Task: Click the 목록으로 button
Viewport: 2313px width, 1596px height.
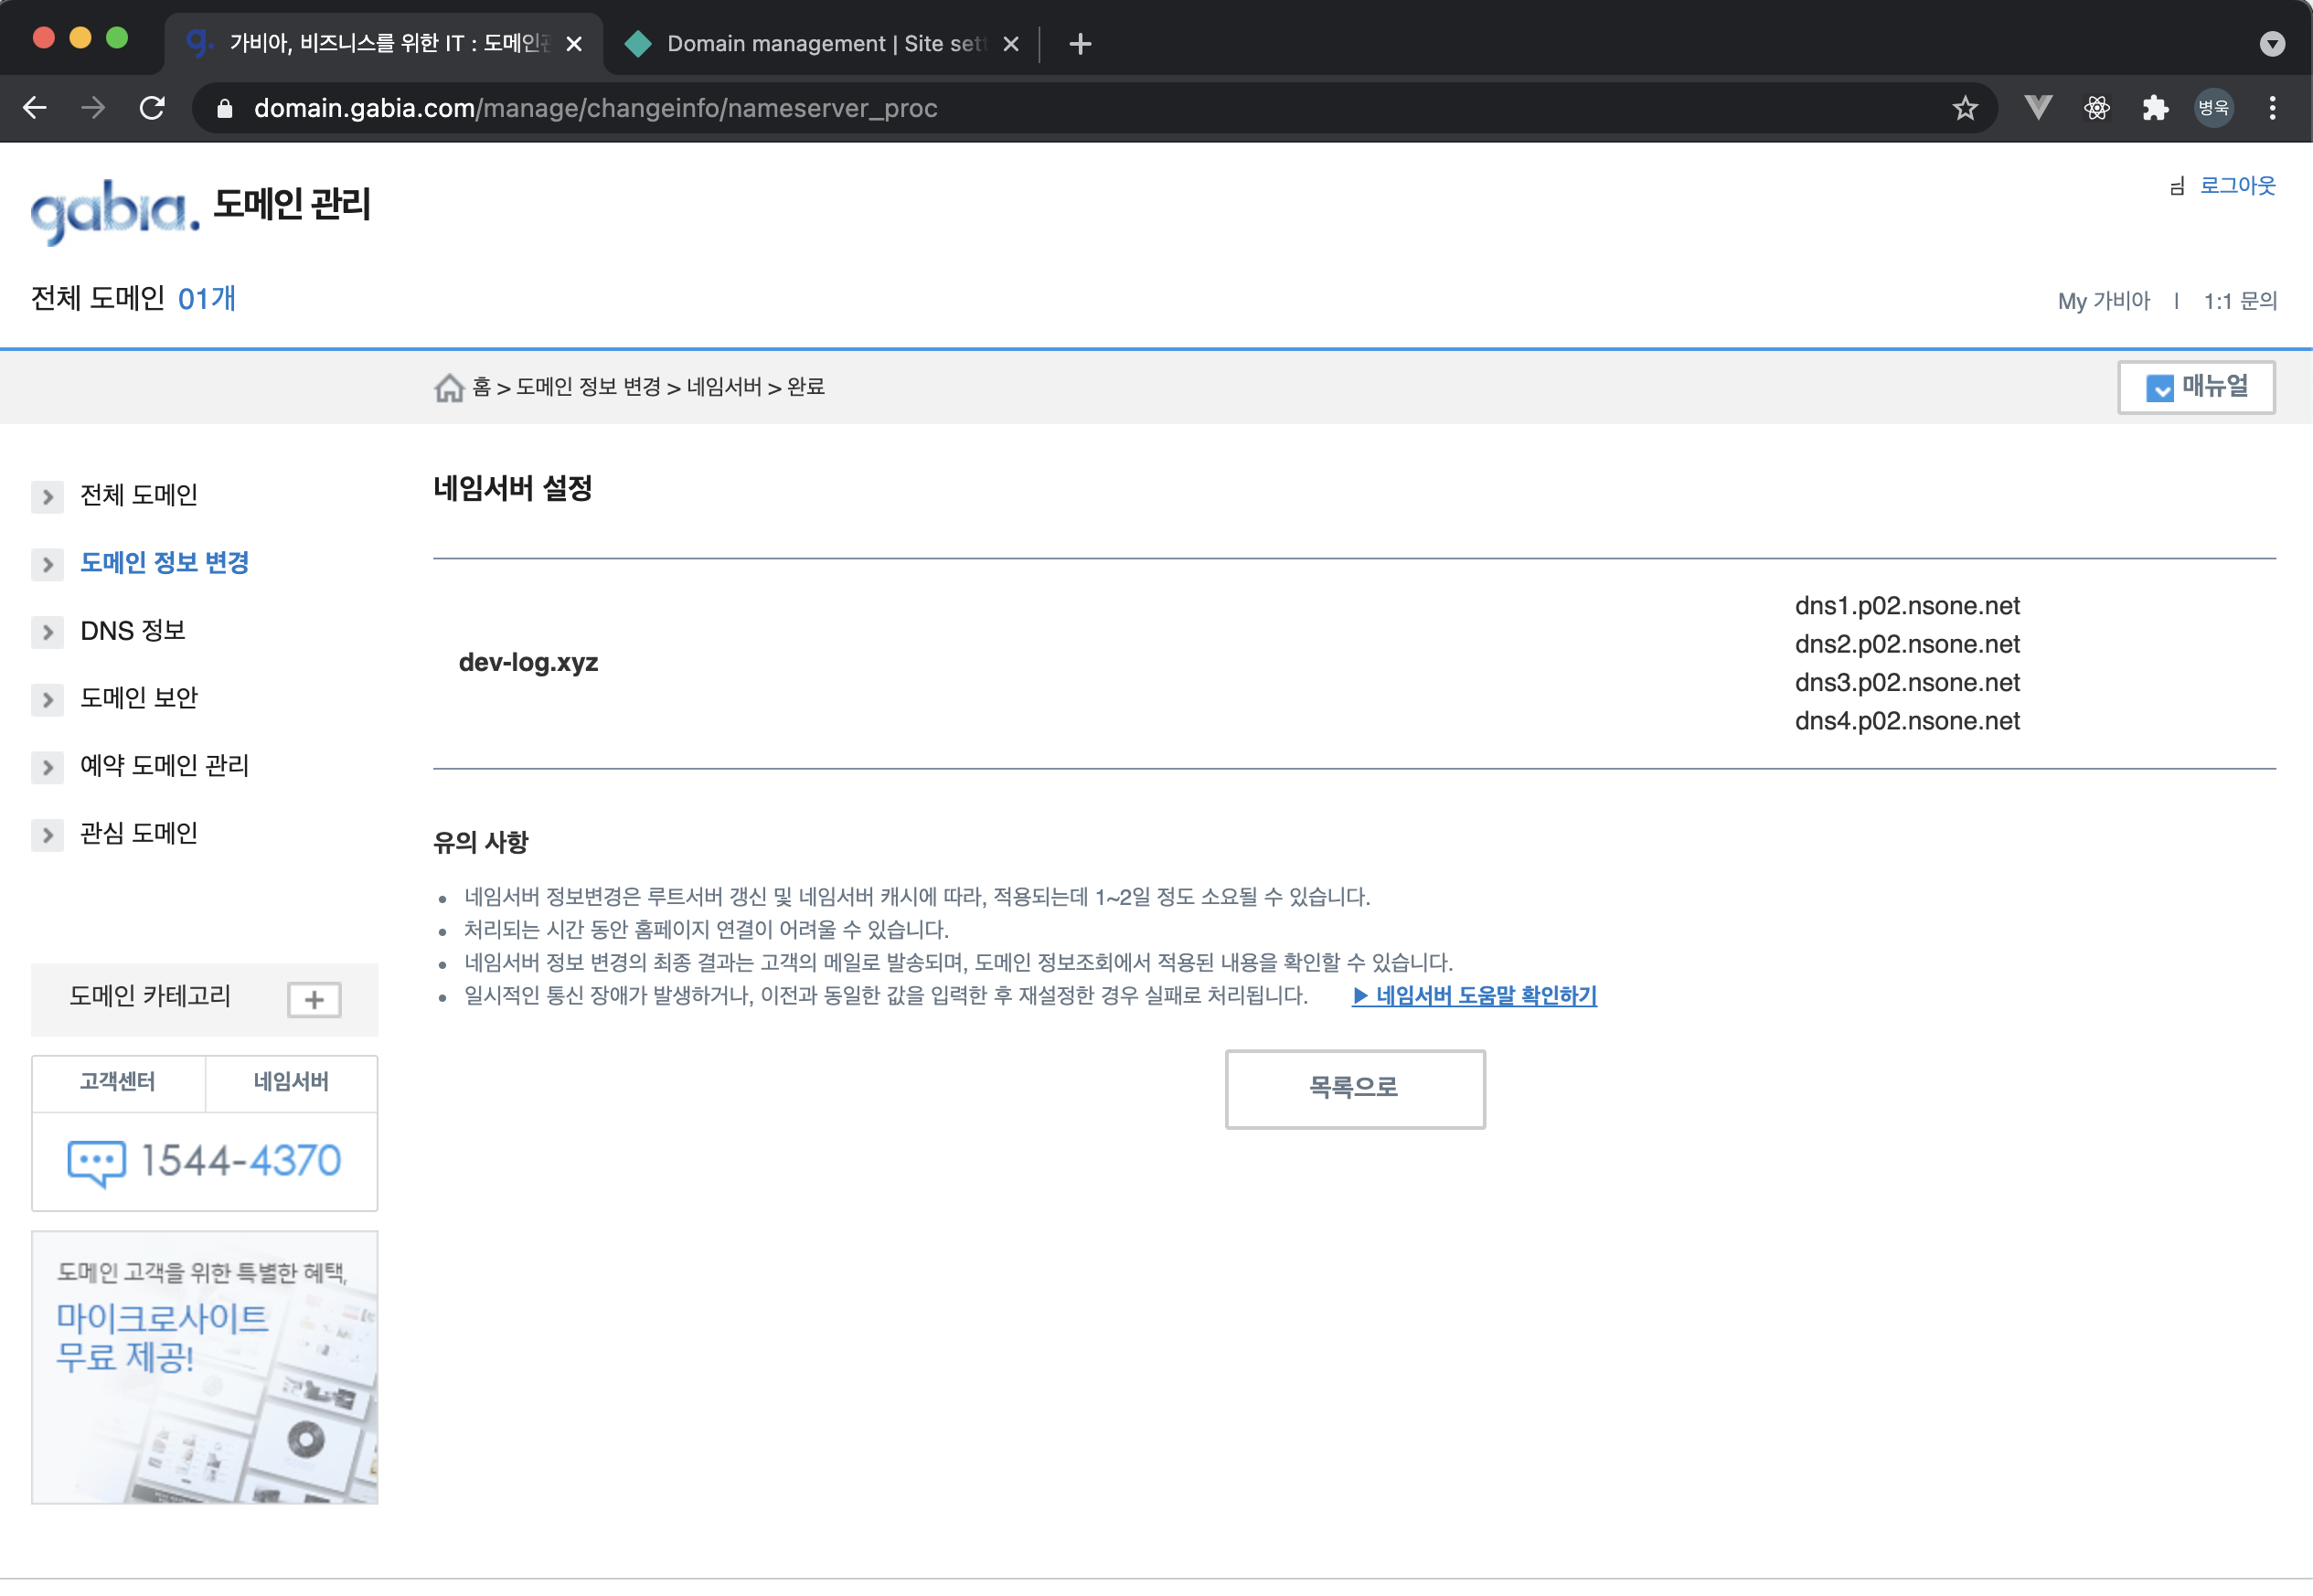Action: point(1354,1088)
